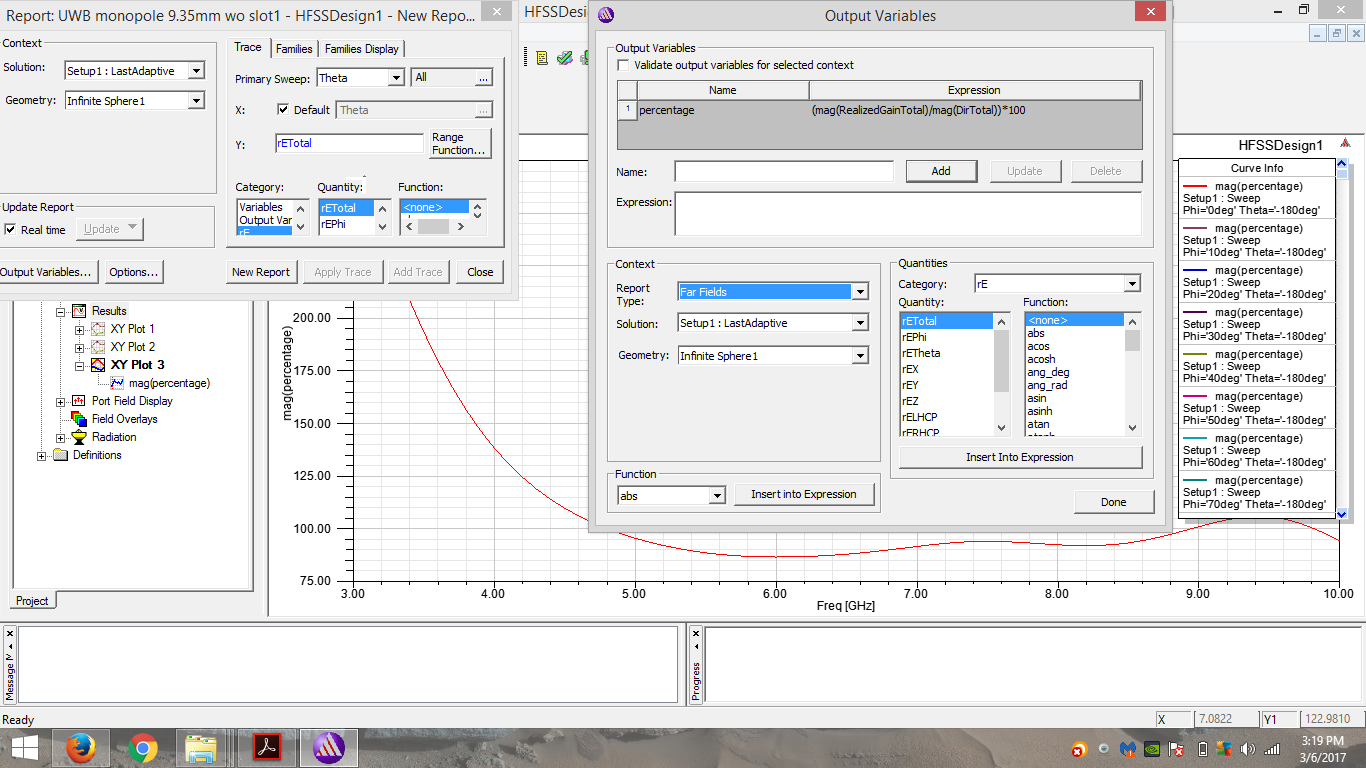
Task: Click the NVIDIA tray icon
Action: pos(1152,749)
